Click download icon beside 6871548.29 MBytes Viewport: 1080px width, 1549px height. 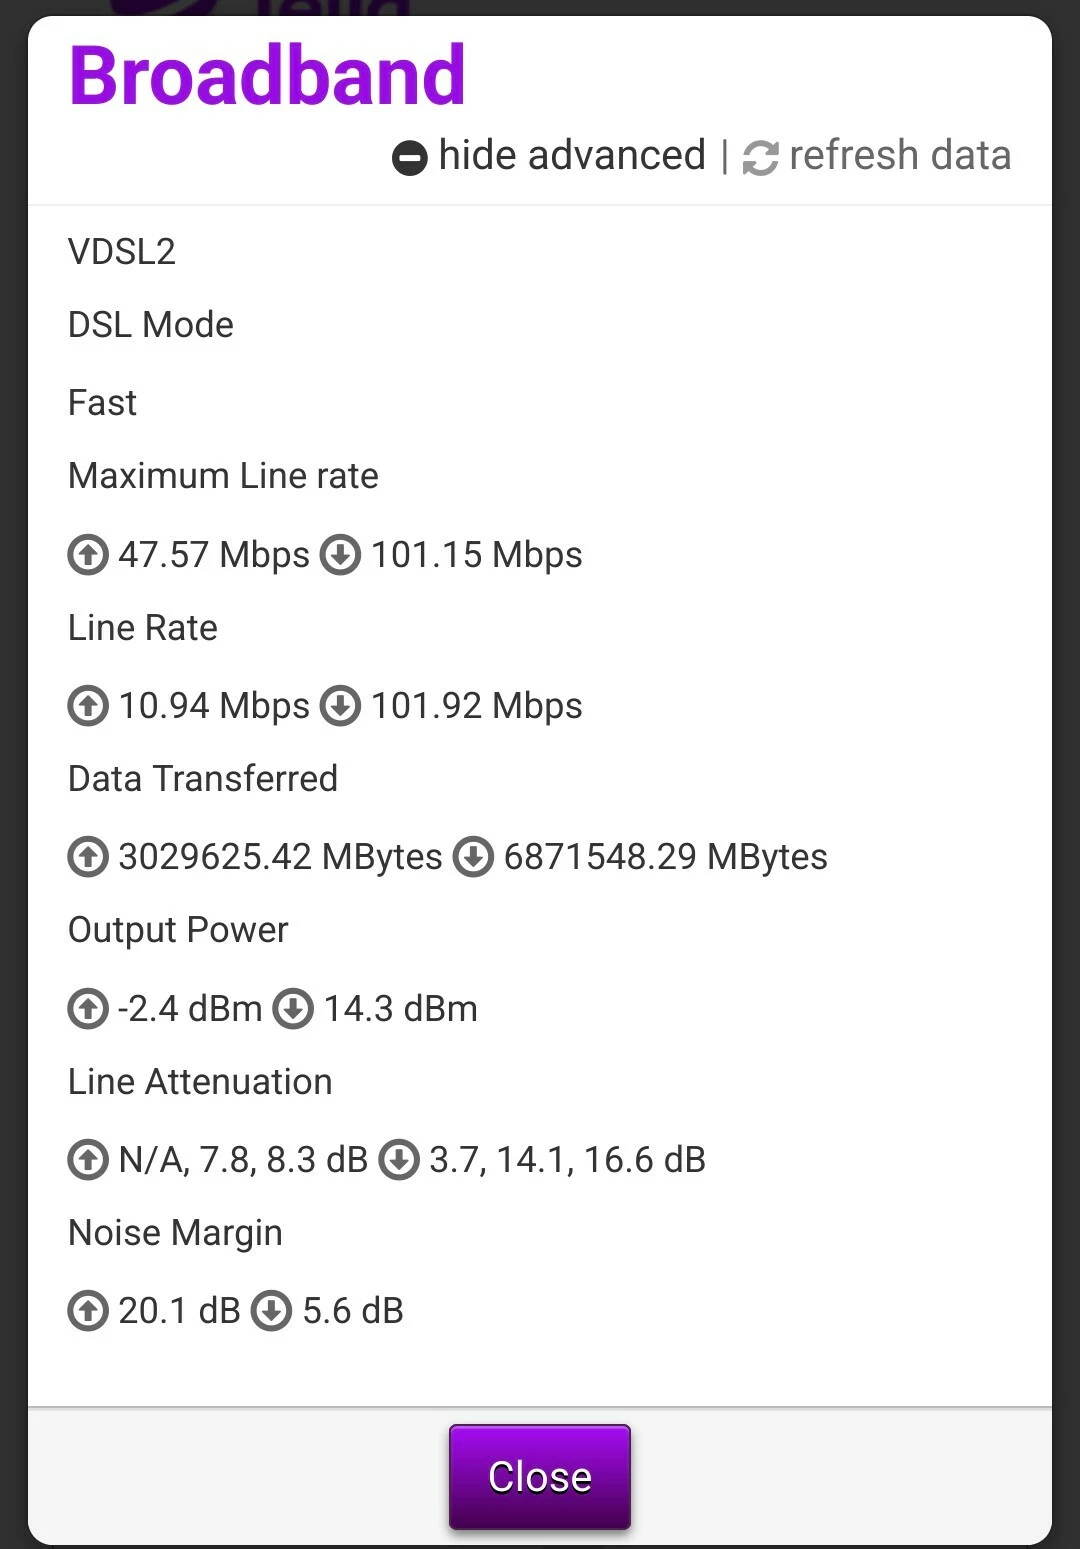tap(473, 857)
